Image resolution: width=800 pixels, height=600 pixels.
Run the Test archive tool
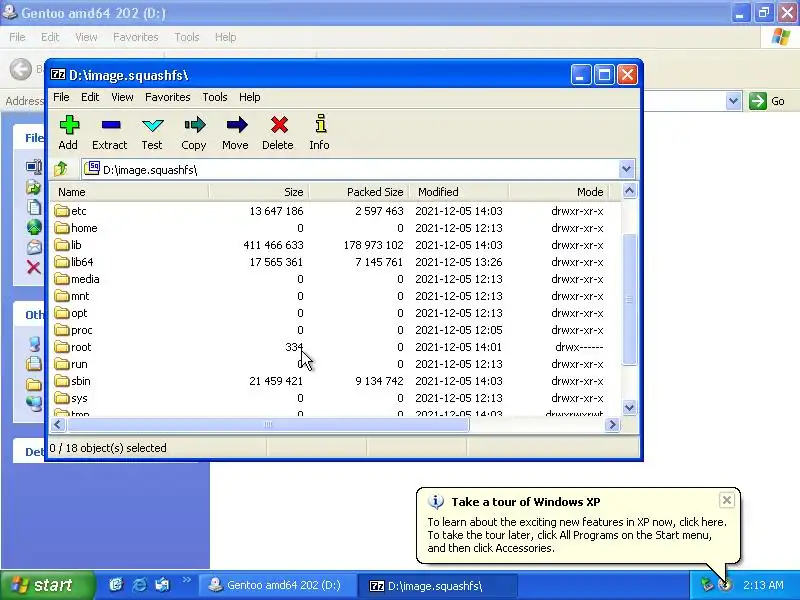[153, 125]
